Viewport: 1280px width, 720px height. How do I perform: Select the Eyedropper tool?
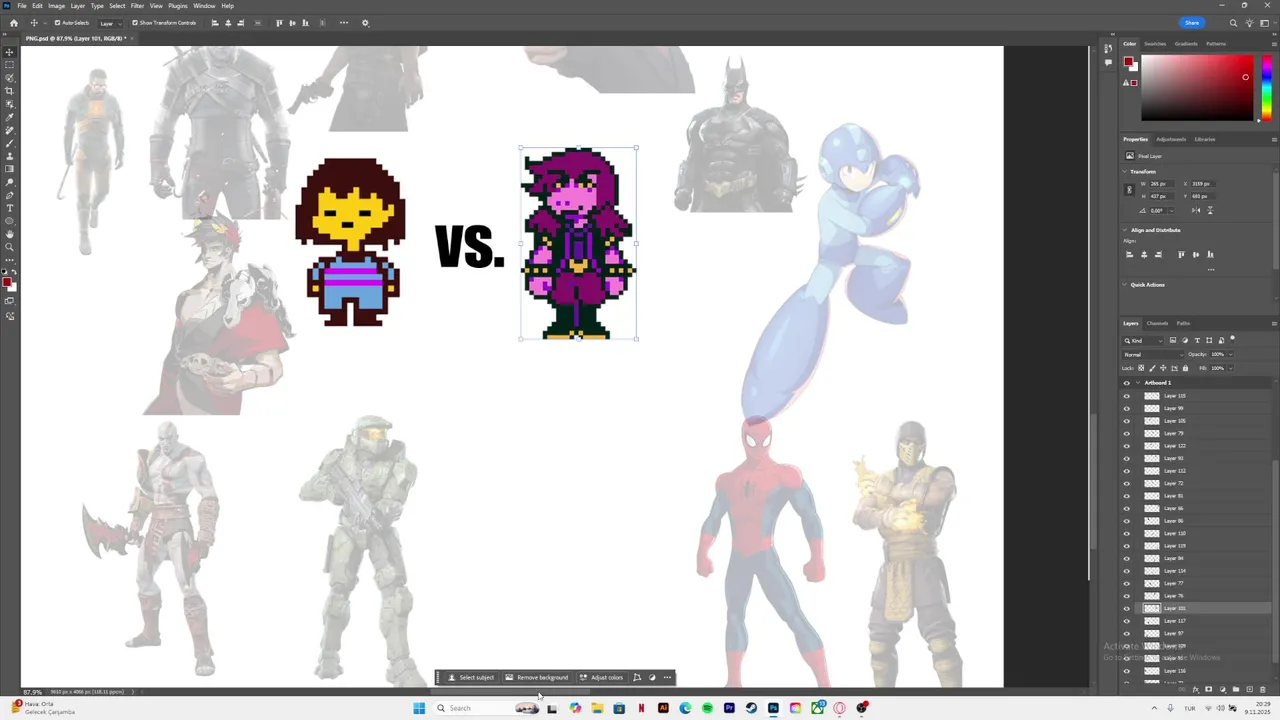coord(10,117)
